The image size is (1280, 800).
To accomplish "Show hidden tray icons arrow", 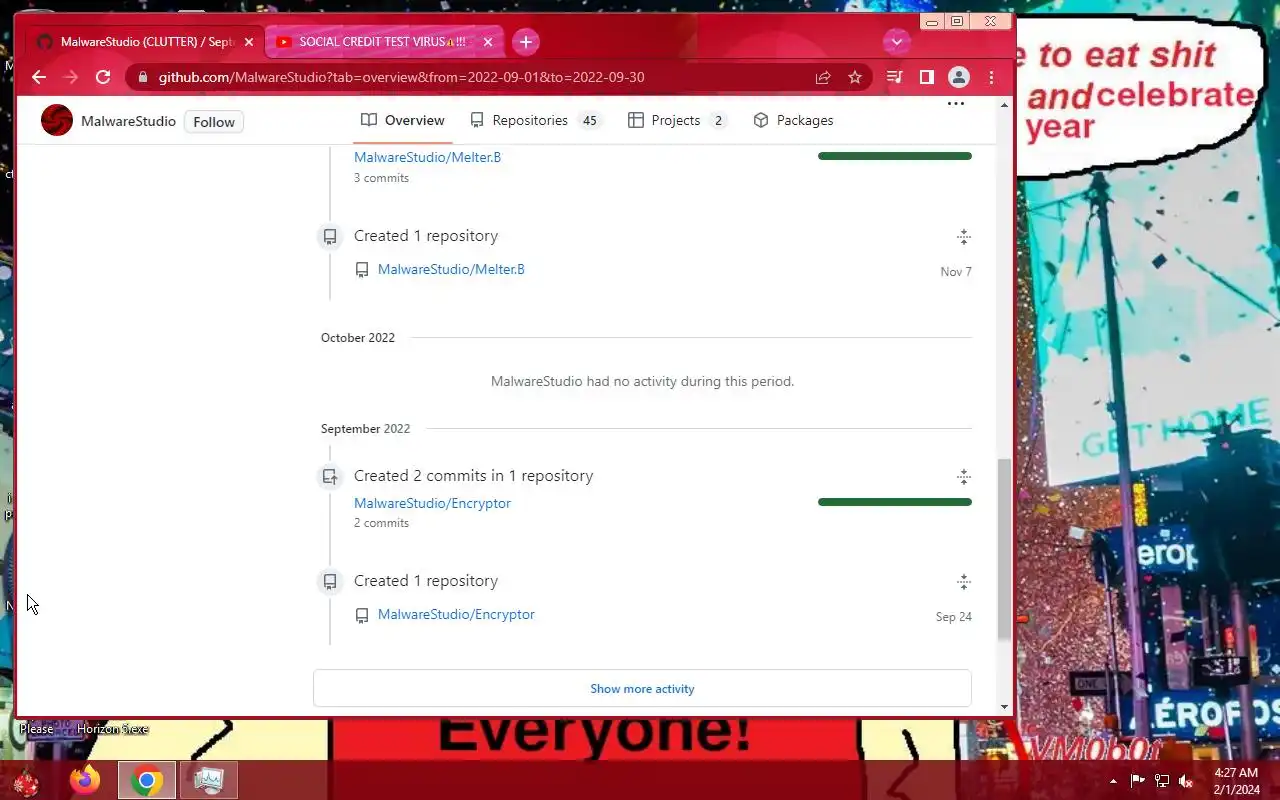I will [1113, 781].
